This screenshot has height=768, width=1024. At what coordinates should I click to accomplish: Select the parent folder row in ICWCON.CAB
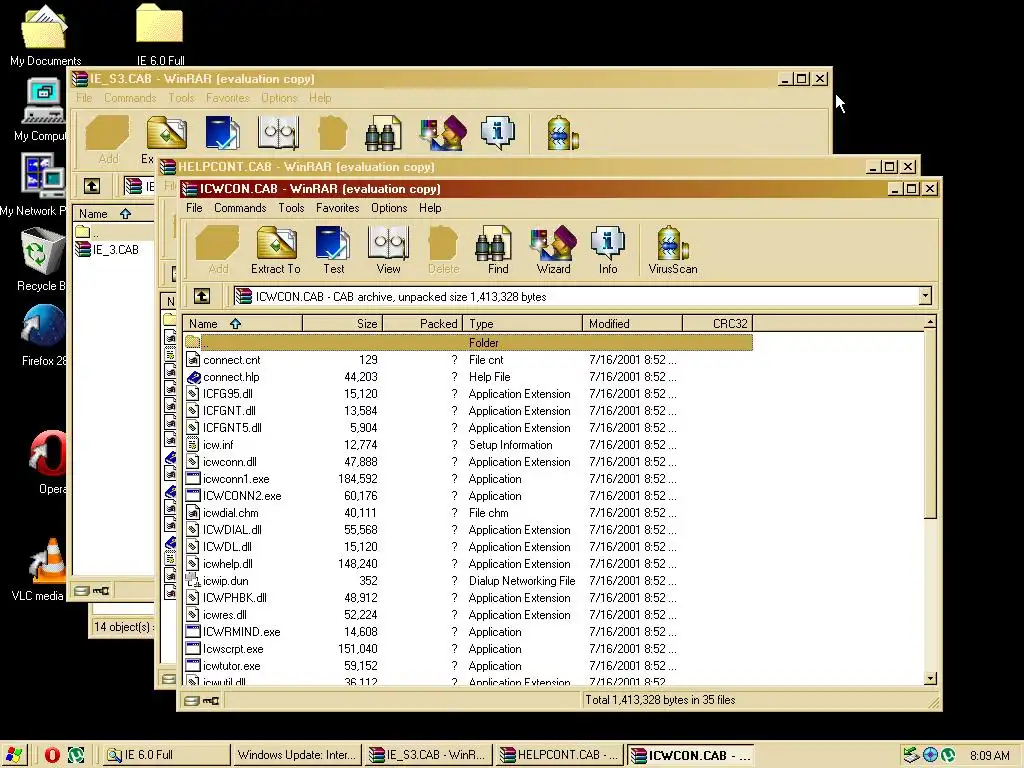pyautogui.click(x=468, y=342)
